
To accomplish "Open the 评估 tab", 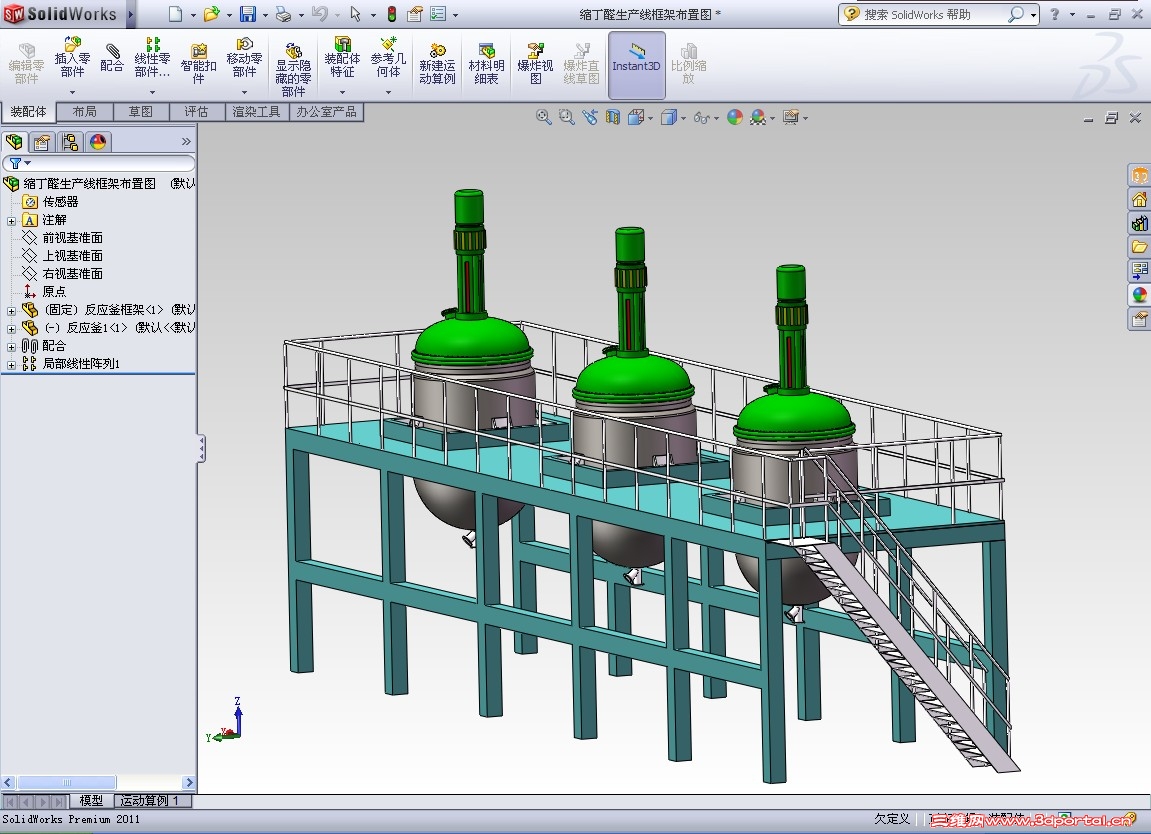I will pos(196,112).
